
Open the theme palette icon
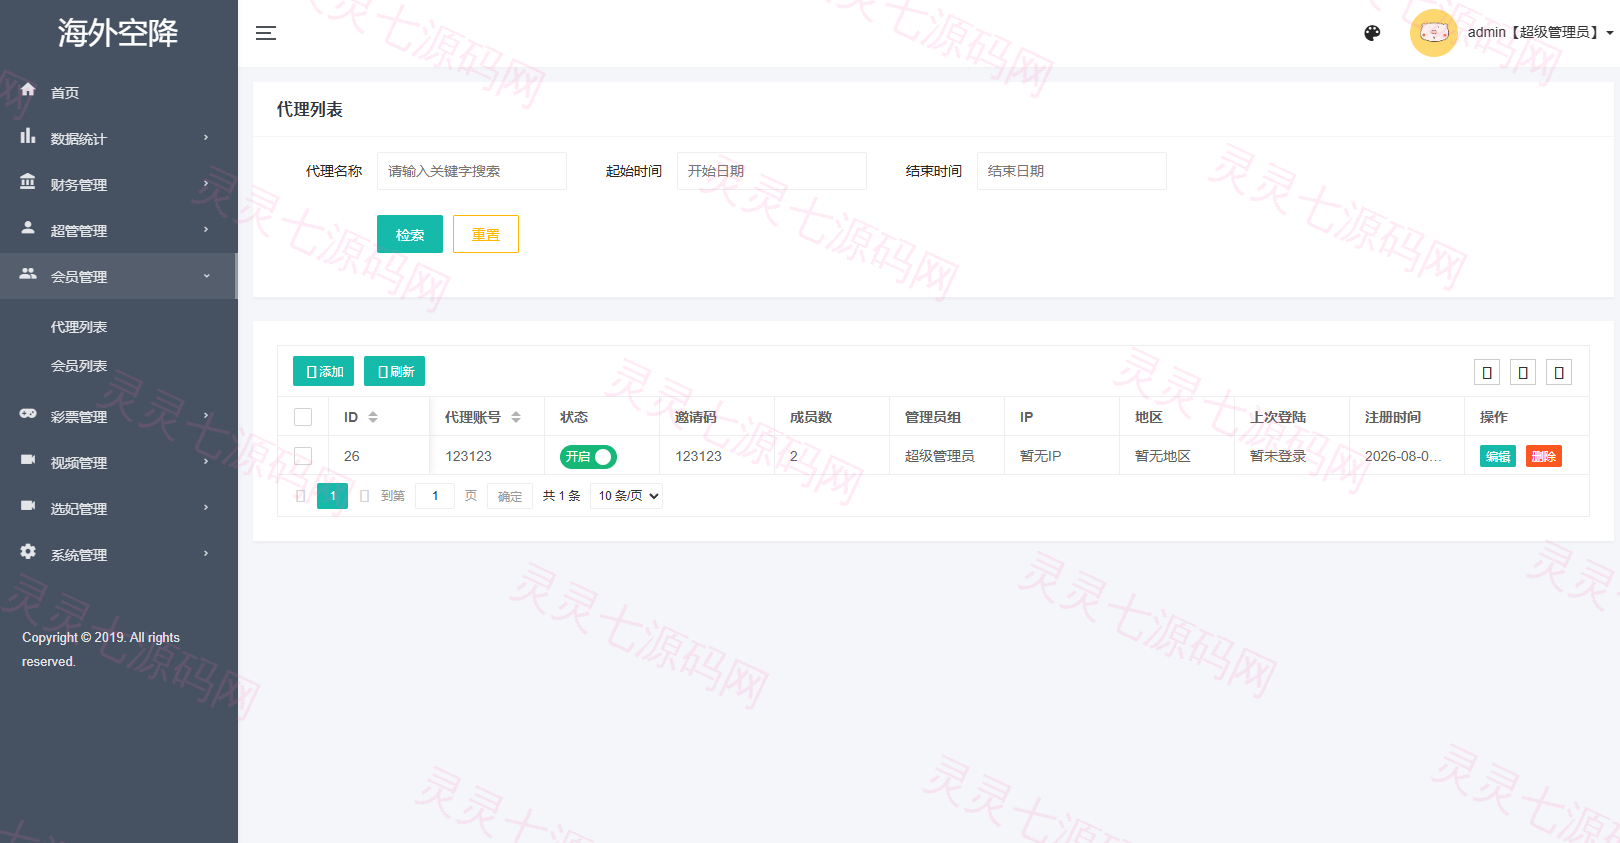[1372, 33]
